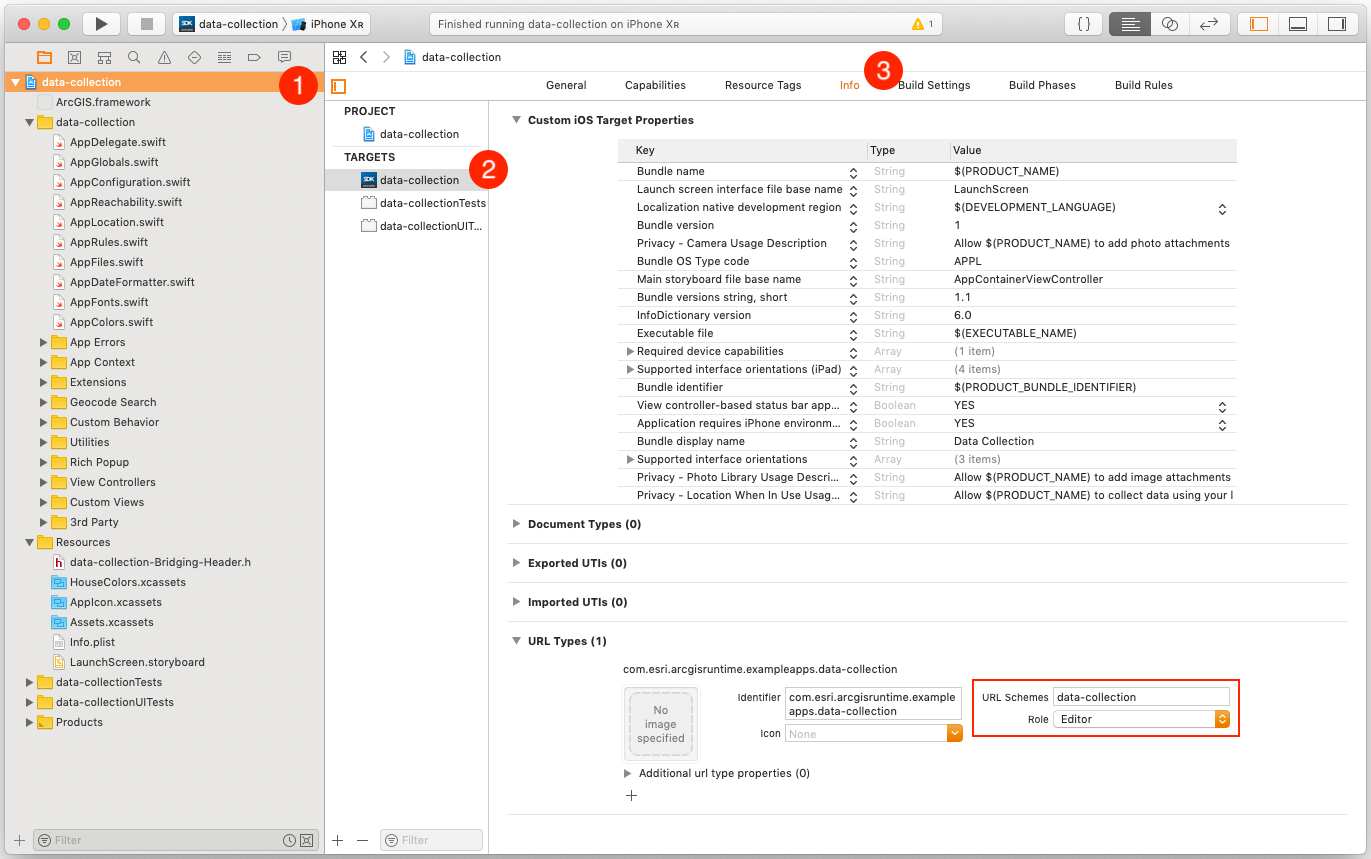The image size is (1371, 859).
Task: Open the report navigator
Action: click(x=284, y=57)
